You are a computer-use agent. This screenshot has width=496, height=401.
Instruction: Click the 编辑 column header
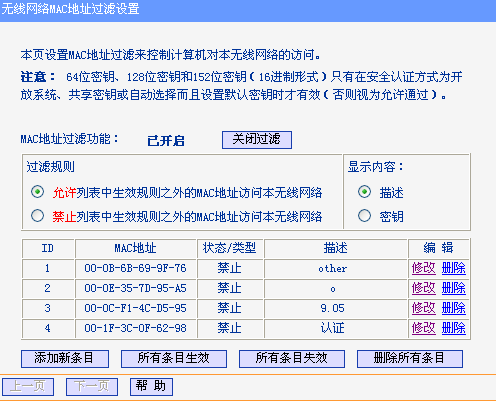coord(438,248)
